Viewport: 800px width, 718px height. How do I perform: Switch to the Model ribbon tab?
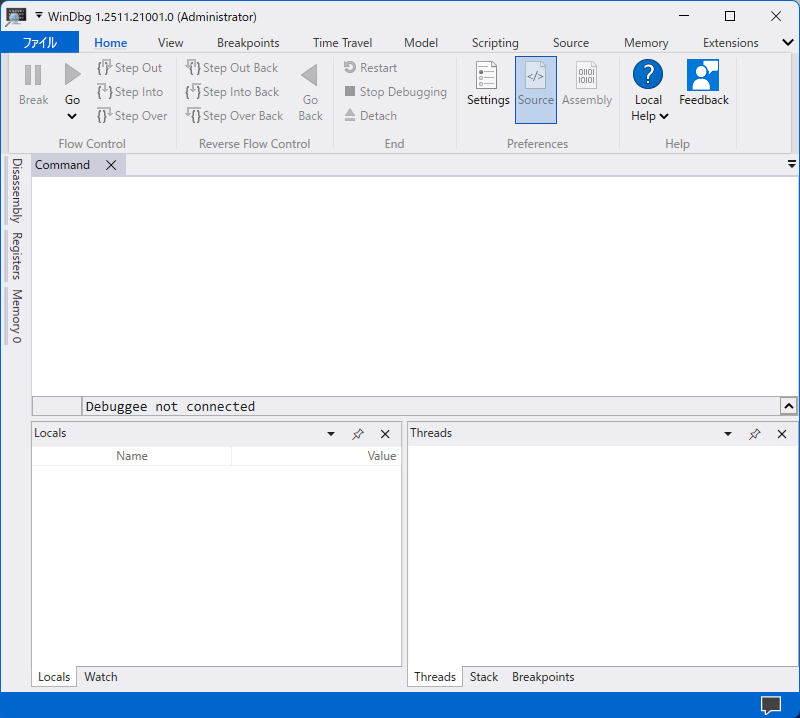(421, 43)
